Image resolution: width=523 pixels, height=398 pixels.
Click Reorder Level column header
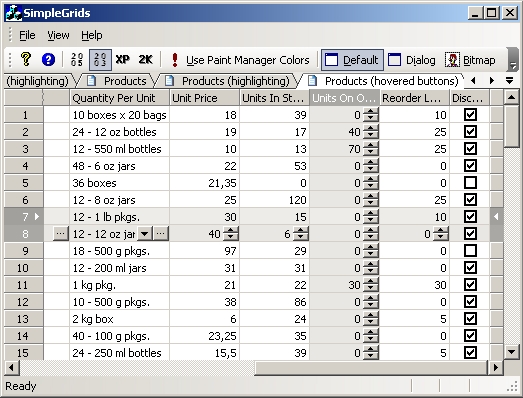414,98
